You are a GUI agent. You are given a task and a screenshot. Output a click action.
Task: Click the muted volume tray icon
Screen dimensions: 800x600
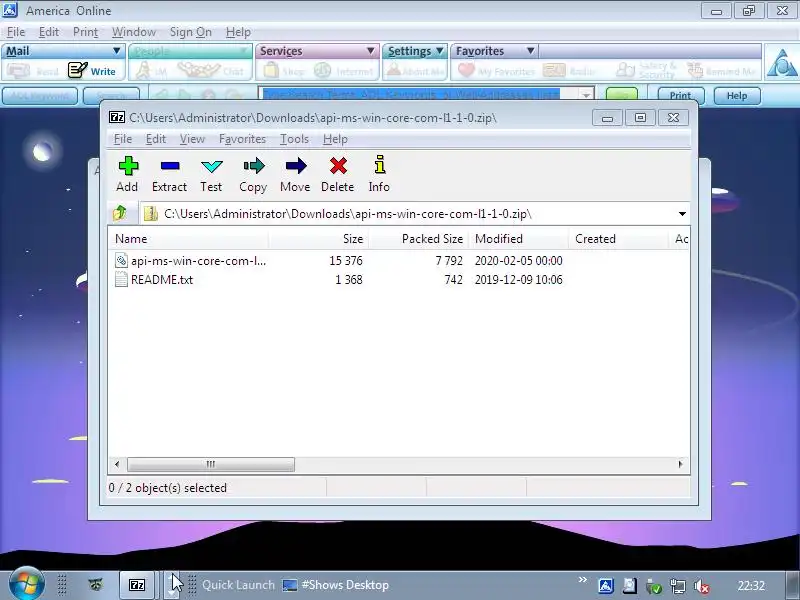click(702, 586)
